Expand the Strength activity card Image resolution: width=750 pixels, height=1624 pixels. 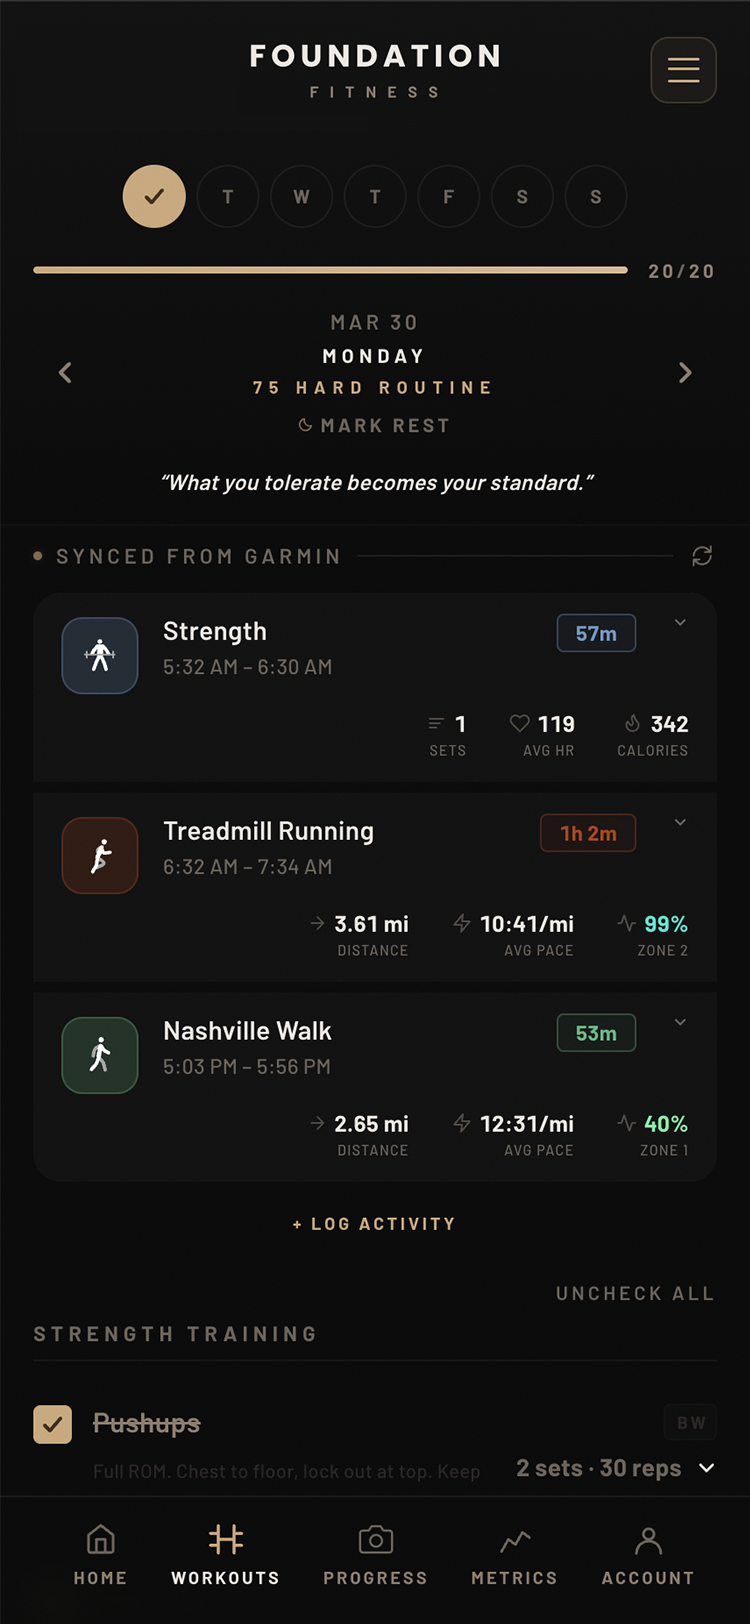(680, 623)
